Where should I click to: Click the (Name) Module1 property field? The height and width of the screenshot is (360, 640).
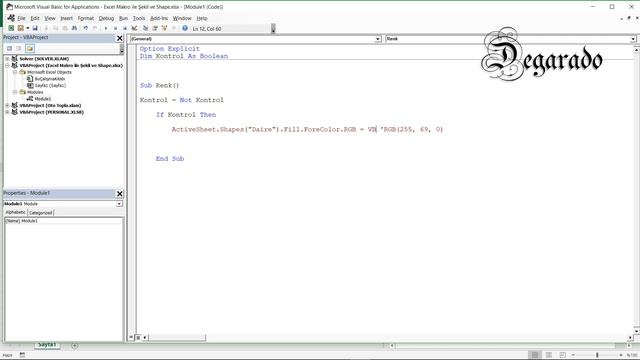(x=64, y=221)
